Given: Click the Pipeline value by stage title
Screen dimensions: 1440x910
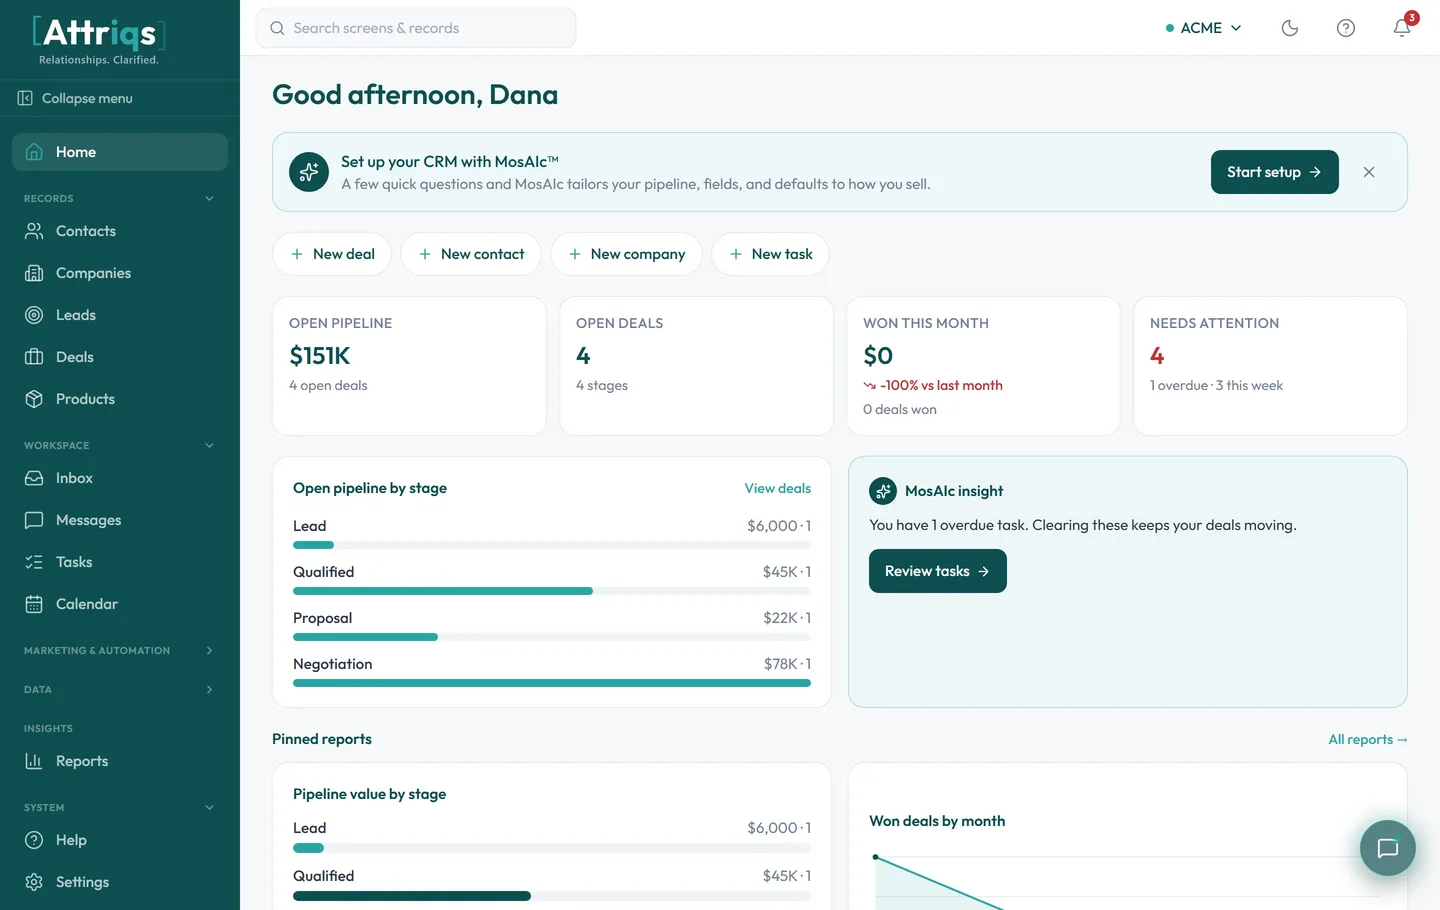Looking at the screenshot, I should [369, 794].
